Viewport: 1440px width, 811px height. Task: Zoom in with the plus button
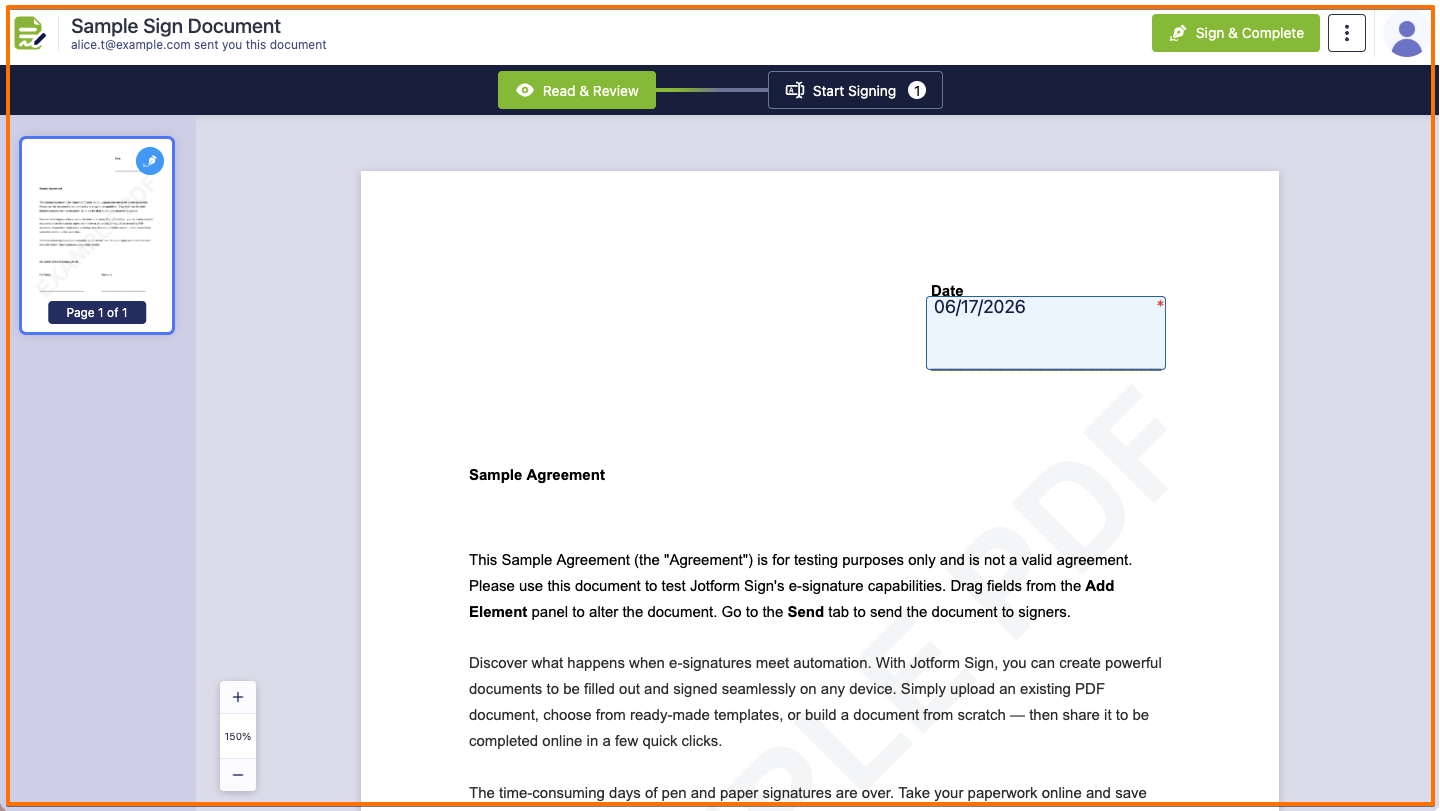pos(238,697)
